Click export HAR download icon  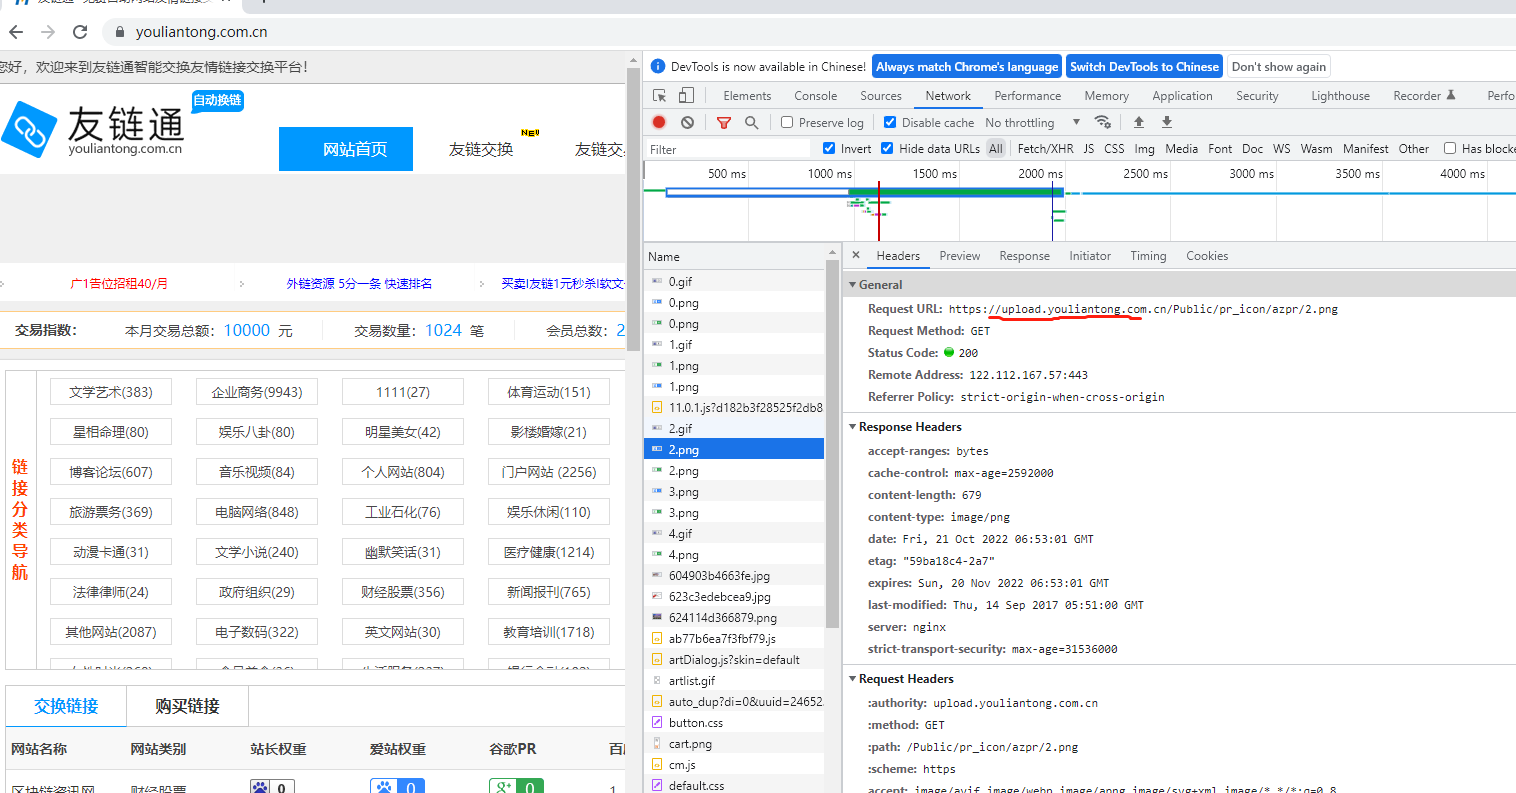click(x=1166, y=122)
